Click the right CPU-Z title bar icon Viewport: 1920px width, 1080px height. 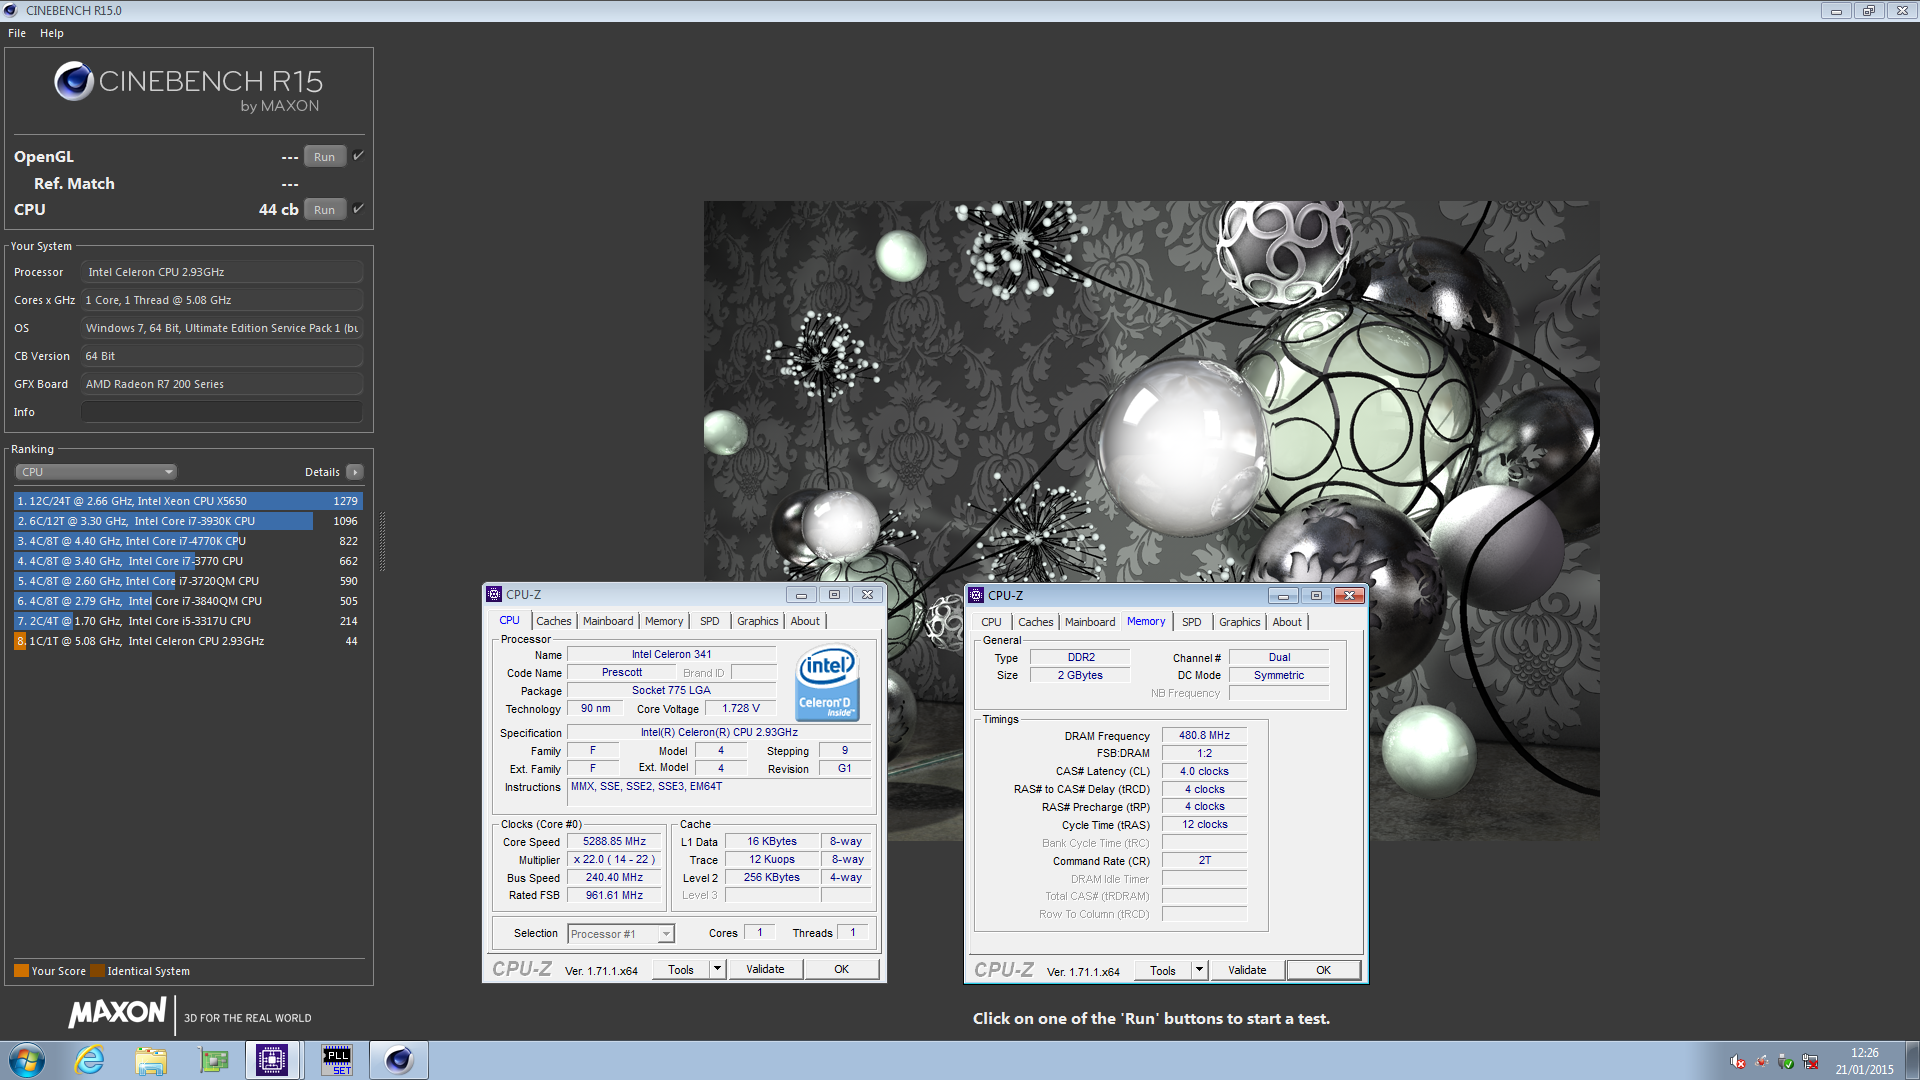976,595
